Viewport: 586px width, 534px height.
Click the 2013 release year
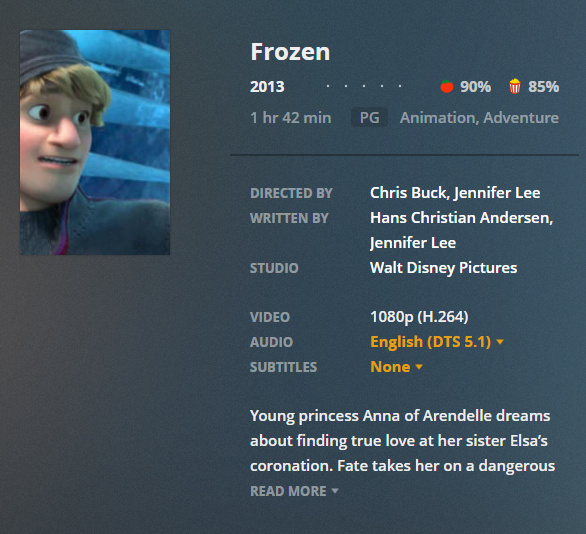point(267,87)
